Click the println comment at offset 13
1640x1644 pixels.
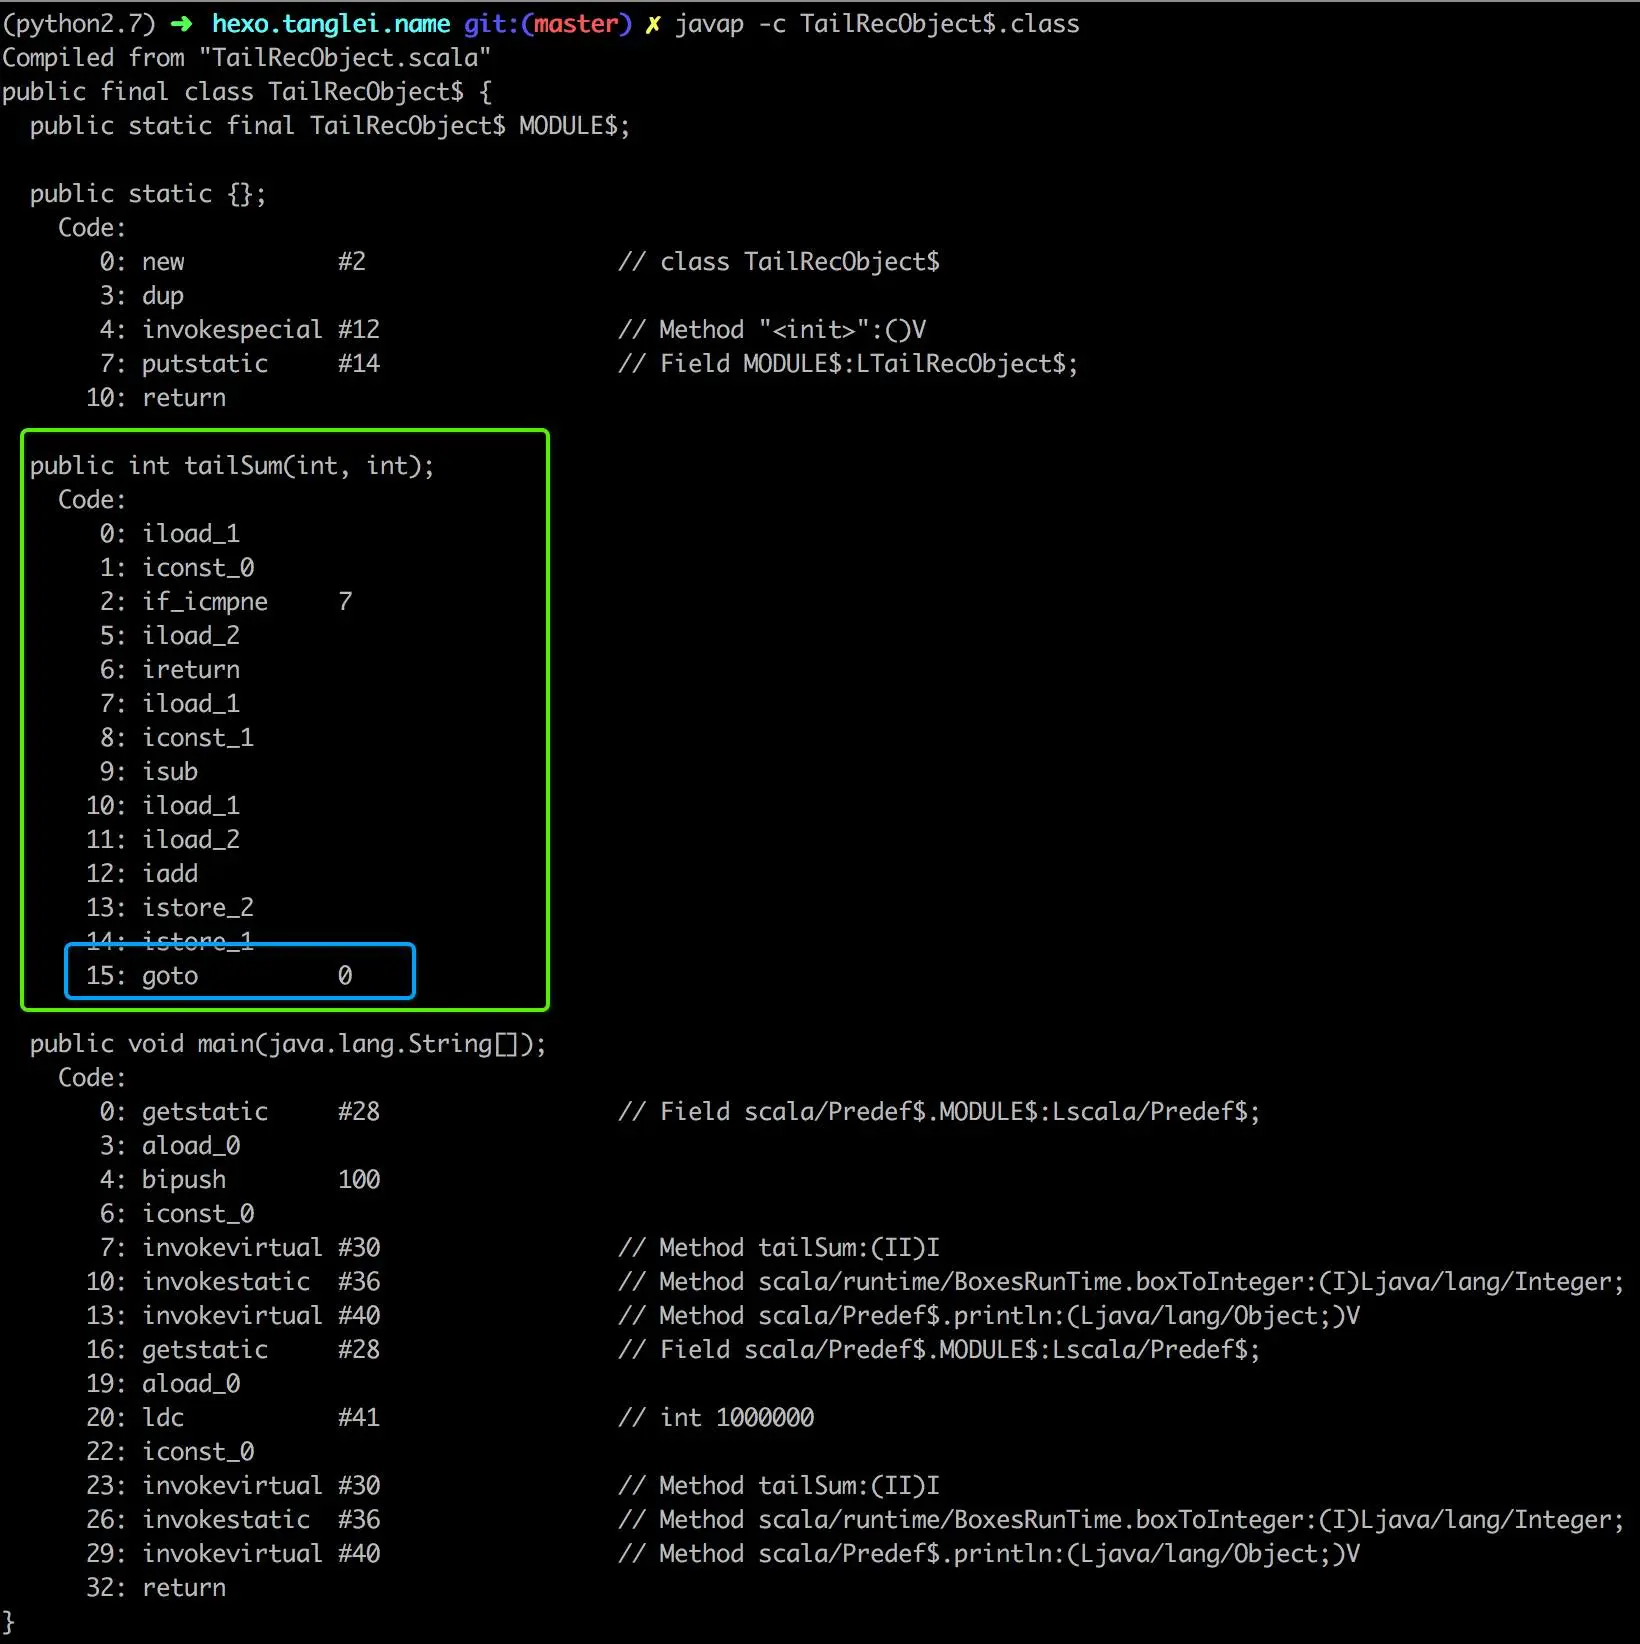click(989, 1315)
